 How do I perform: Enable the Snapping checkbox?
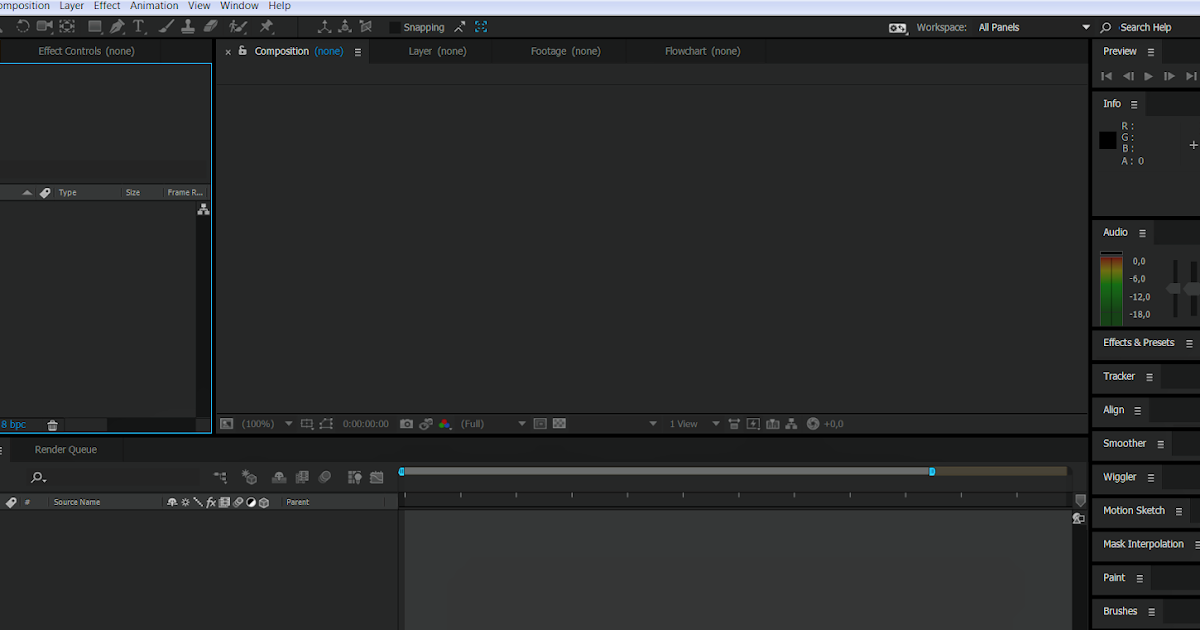click(394, 27)
